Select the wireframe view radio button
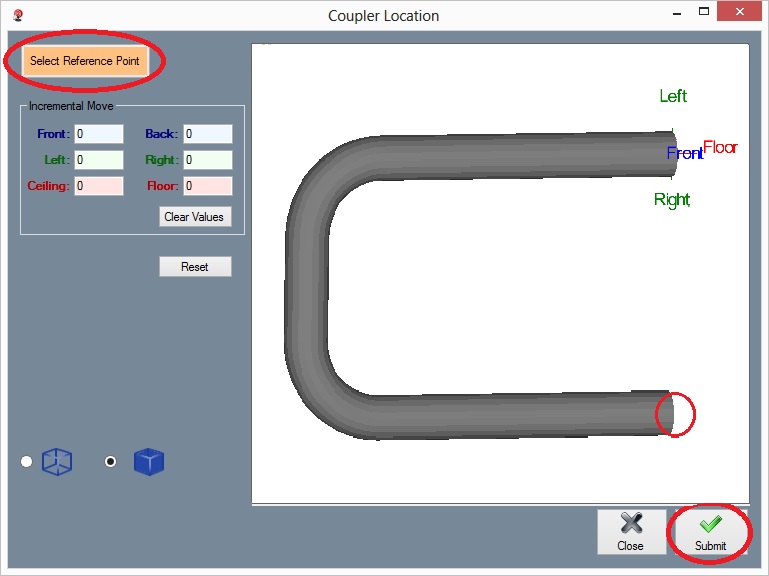This screenshot has width=769, height=576. pyautogui.click(x=26, y=462)
